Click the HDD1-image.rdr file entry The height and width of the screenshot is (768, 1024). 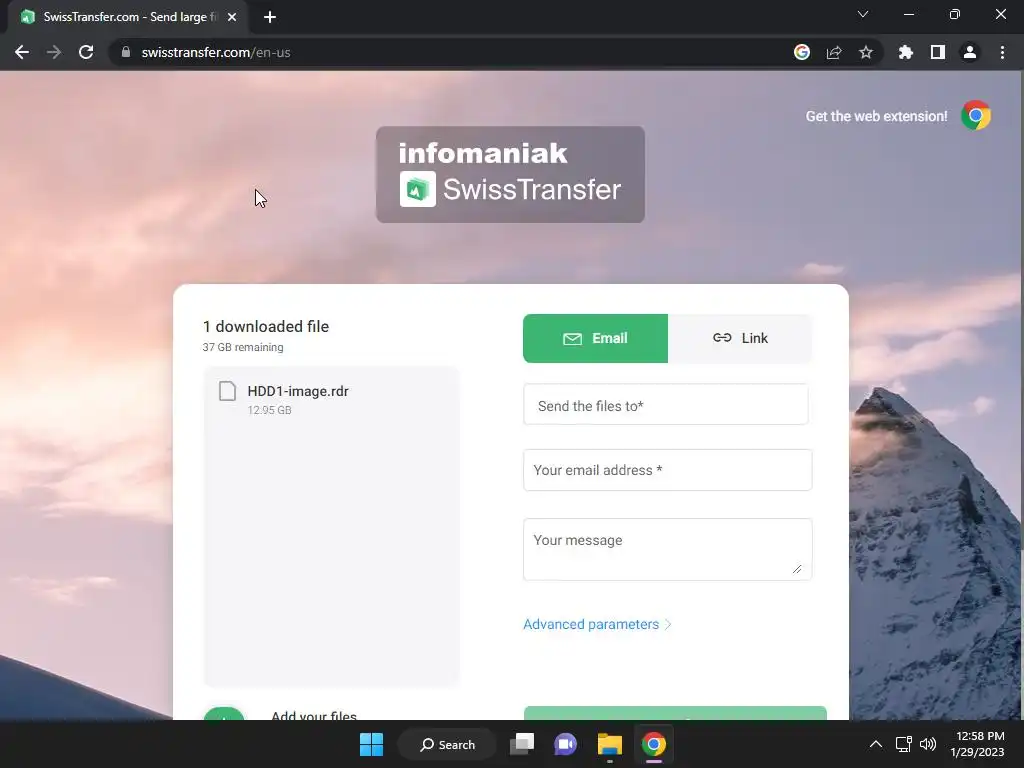(331, 399)
